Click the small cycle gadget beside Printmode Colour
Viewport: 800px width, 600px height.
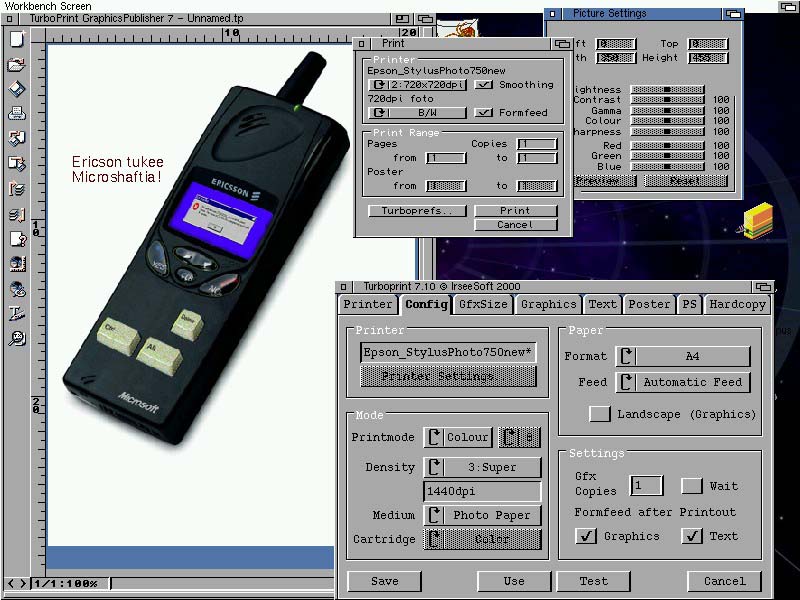click(519, 437)
